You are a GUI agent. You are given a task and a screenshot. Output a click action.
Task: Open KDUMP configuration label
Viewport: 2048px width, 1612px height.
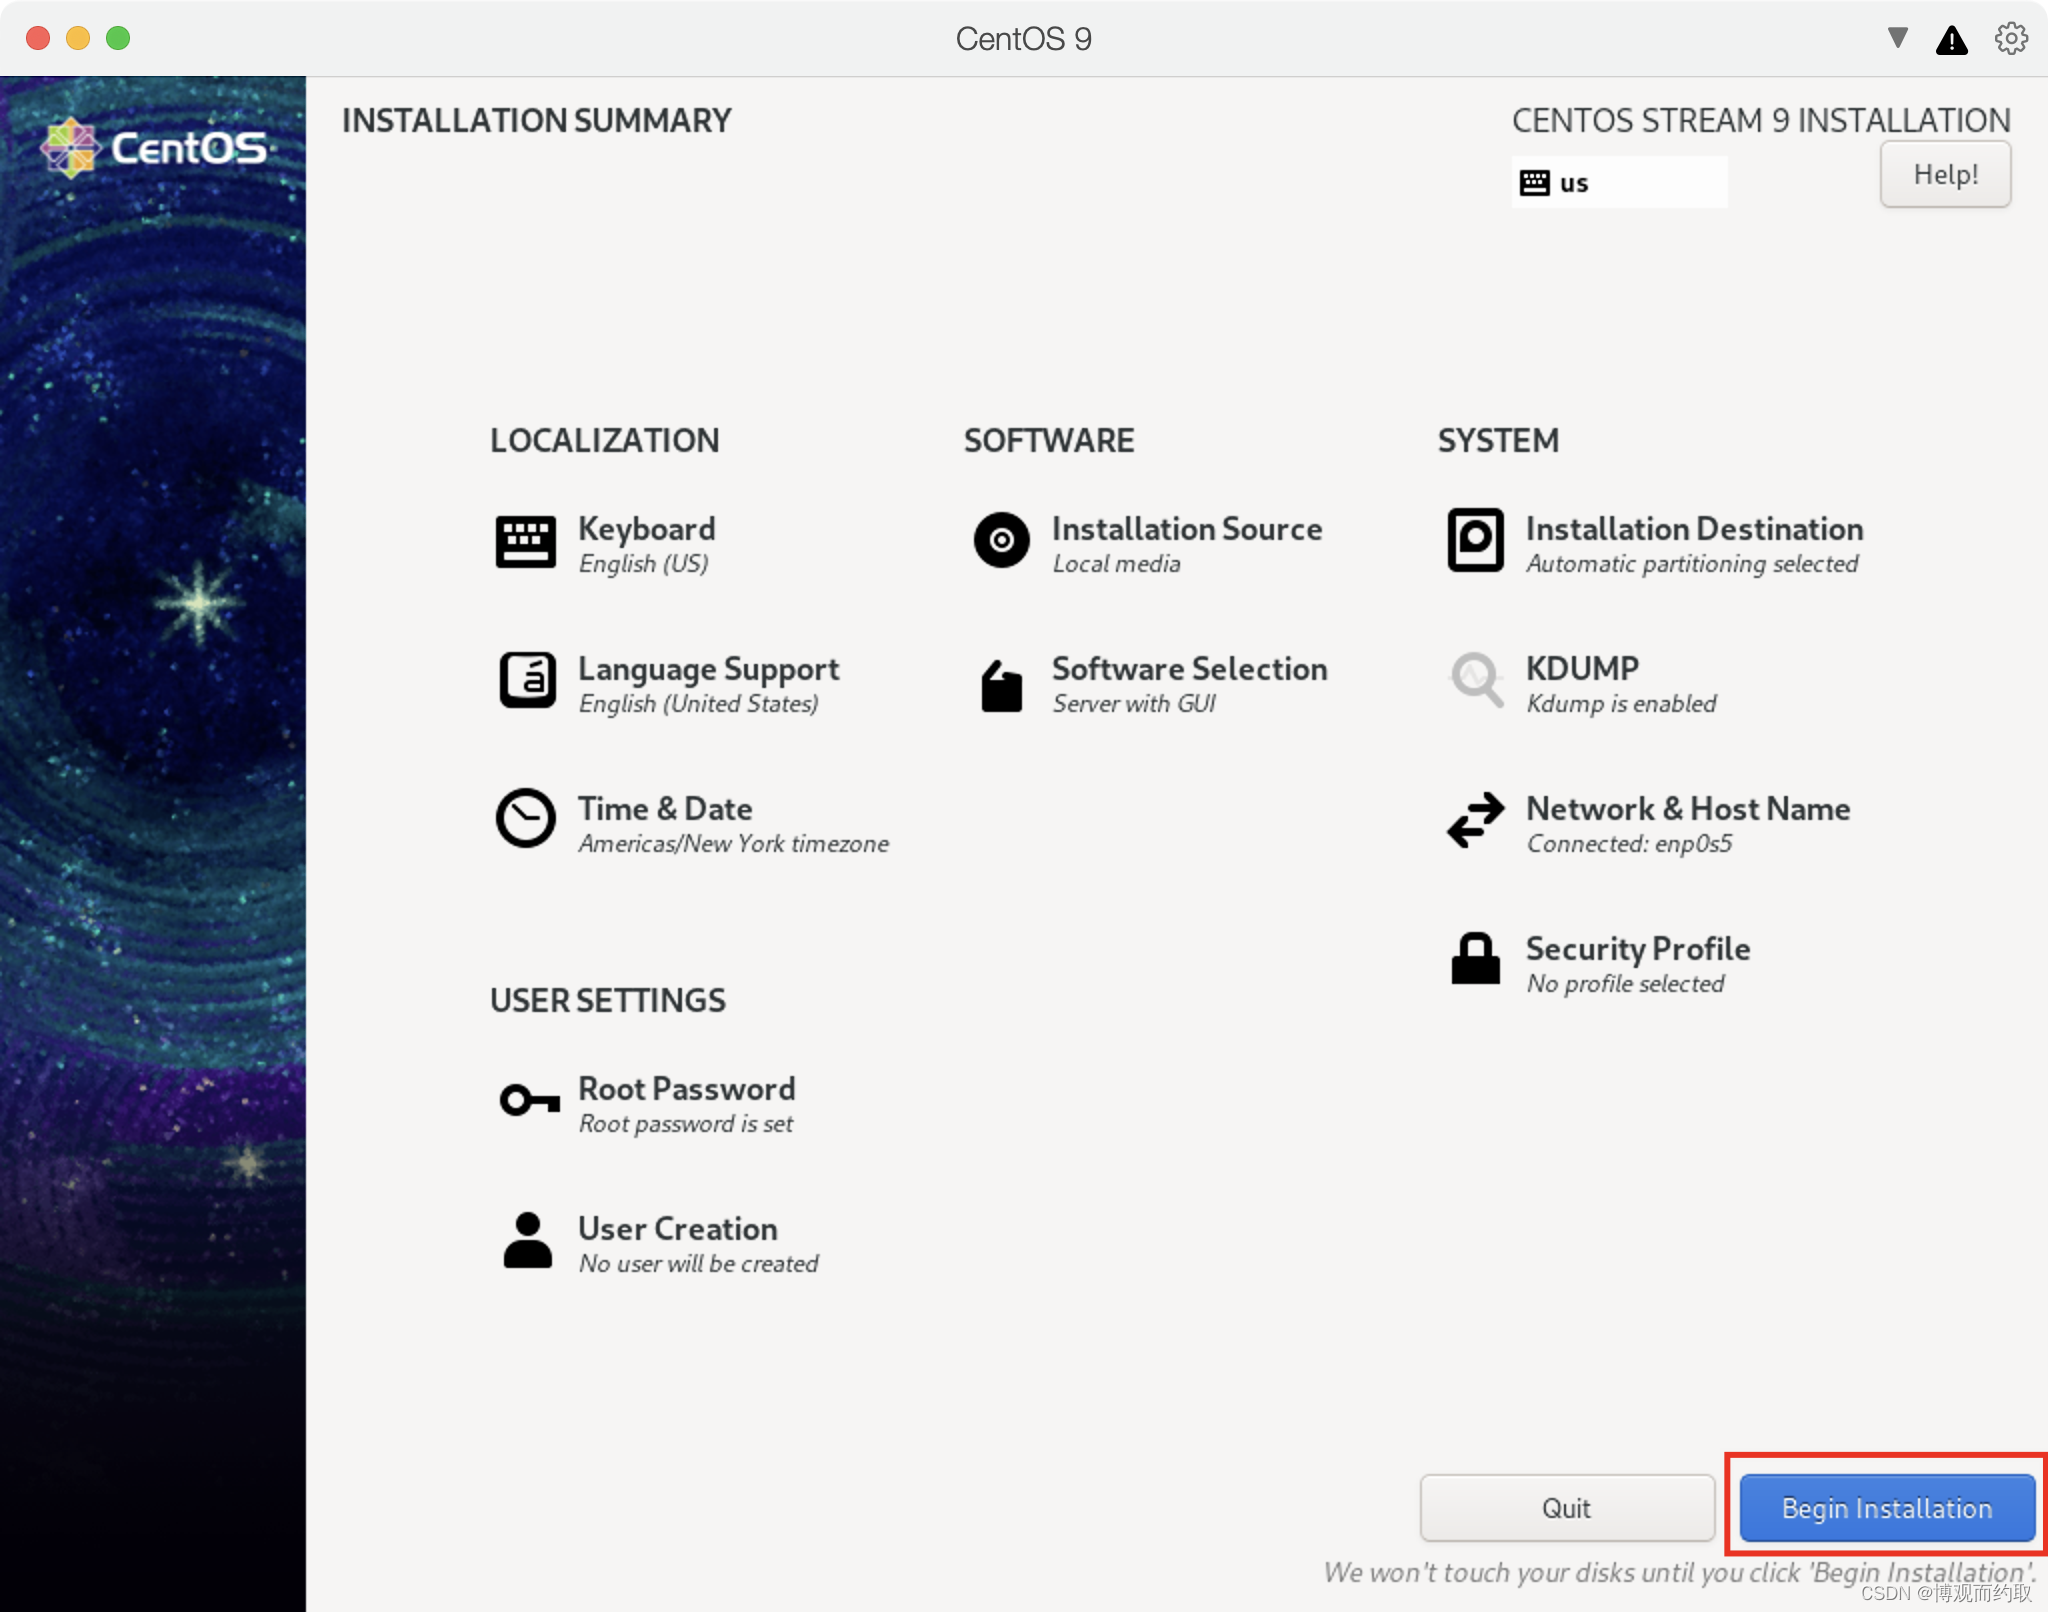pos(1582,668)
